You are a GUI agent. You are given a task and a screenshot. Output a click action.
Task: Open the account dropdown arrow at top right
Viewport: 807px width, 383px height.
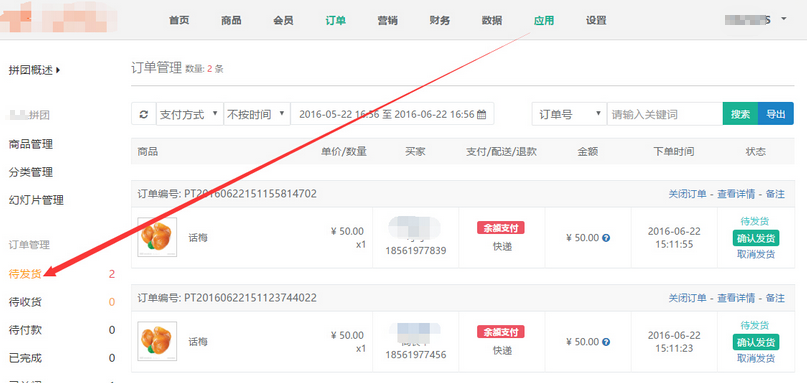pyautogui.click(x=784, y=19)
